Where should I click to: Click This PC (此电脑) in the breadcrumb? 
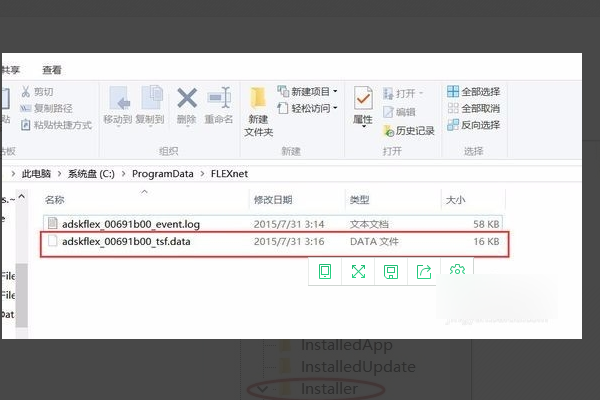pos(36,174)
